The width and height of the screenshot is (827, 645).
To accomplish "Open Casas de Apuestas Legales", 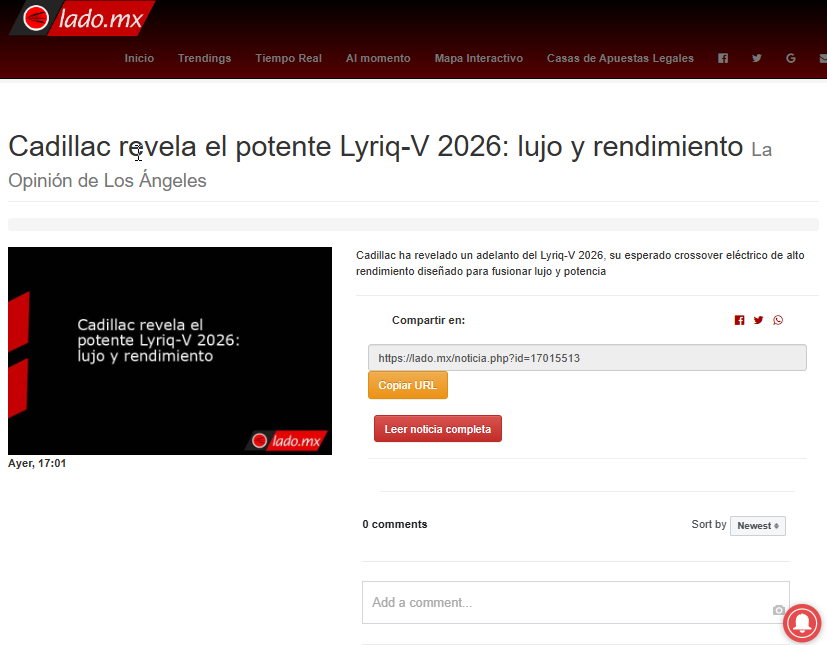I will click(x=620, y=59).
